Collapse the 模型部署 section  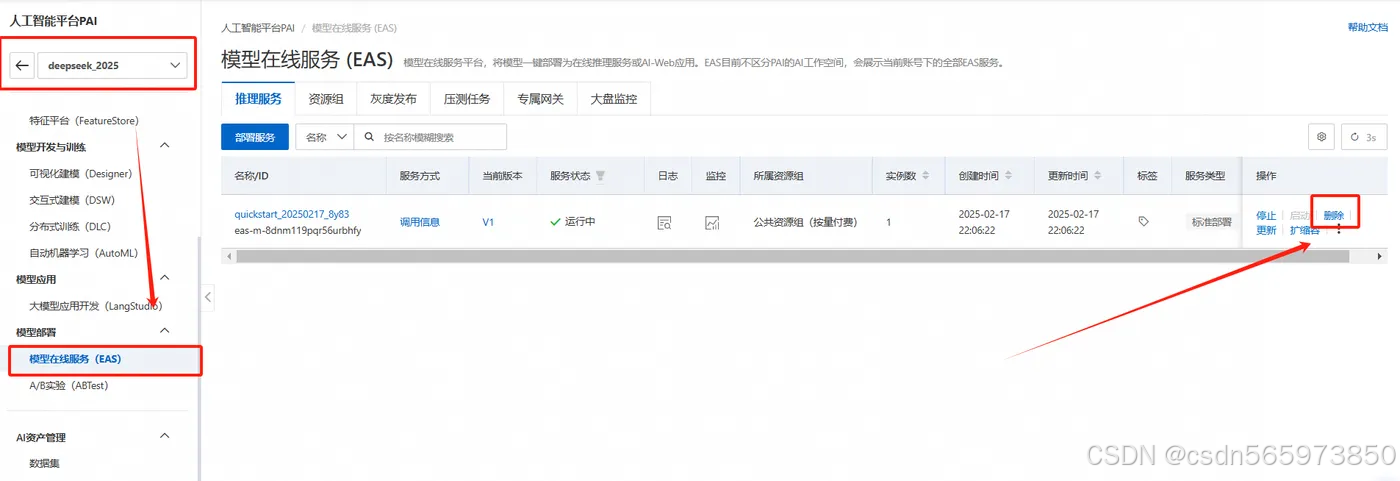click(x=165, y=331)
